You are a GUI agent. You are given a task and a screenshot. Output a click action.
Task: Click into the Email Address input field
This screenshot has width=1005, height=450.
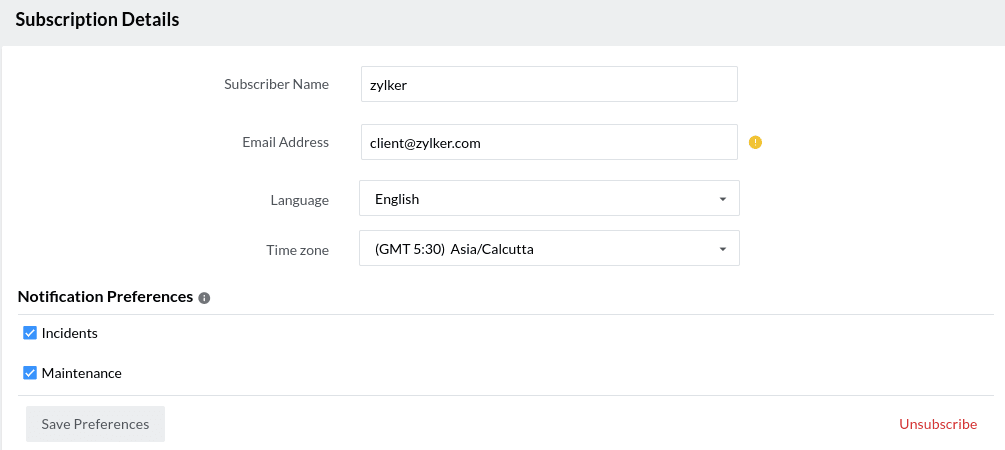coord(548,143)
